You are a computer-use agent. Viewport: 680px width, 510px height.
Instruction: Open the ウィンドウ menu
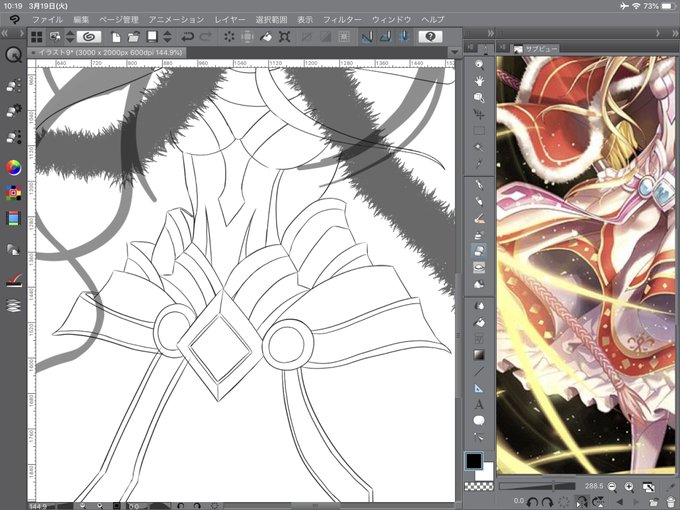392,20
